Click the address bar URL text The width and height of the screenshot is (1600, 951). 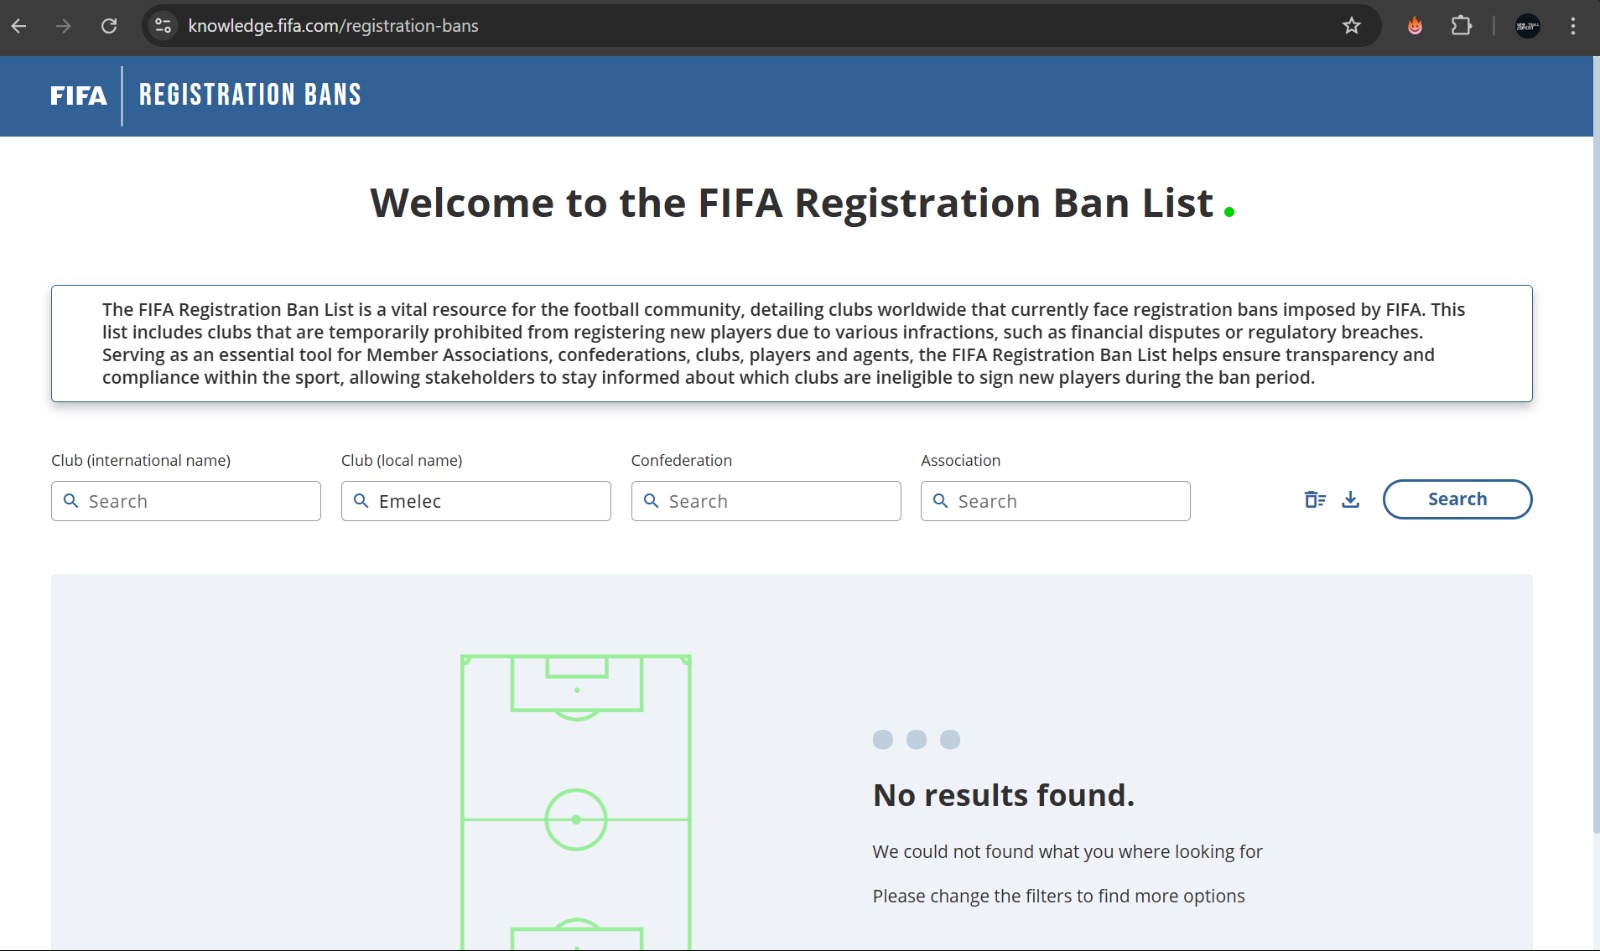(333, 26)
